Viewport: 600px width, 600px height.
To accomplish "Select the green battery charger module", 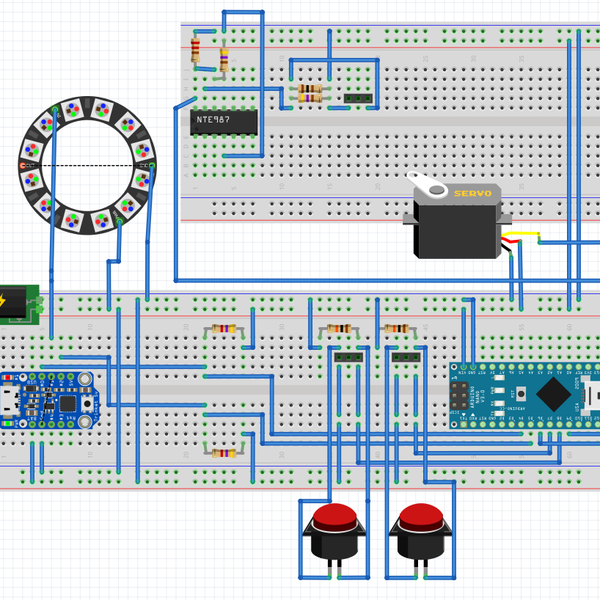I will click(x=19, y=305).
